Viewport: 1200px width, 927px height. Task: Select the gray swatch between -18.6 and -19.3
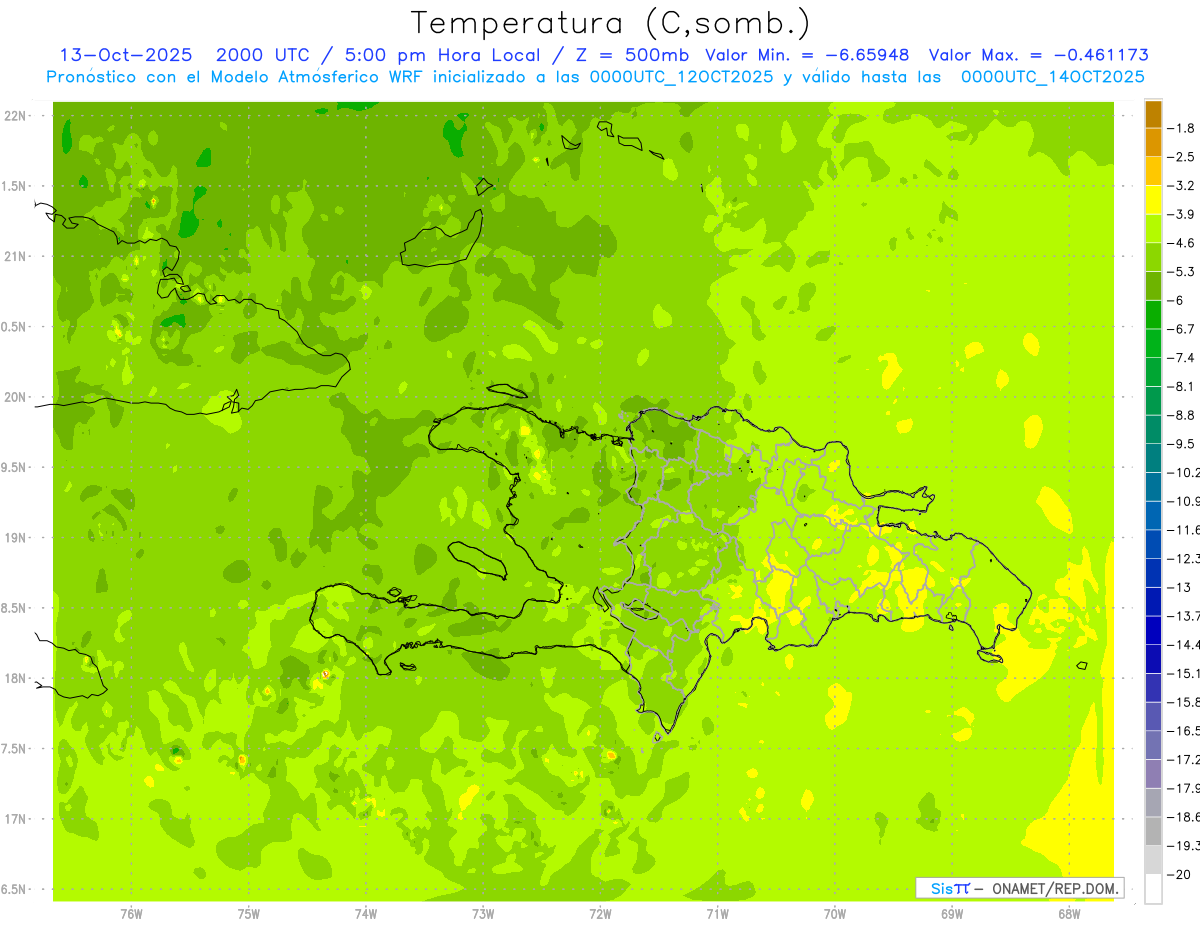click(1153, 831)
